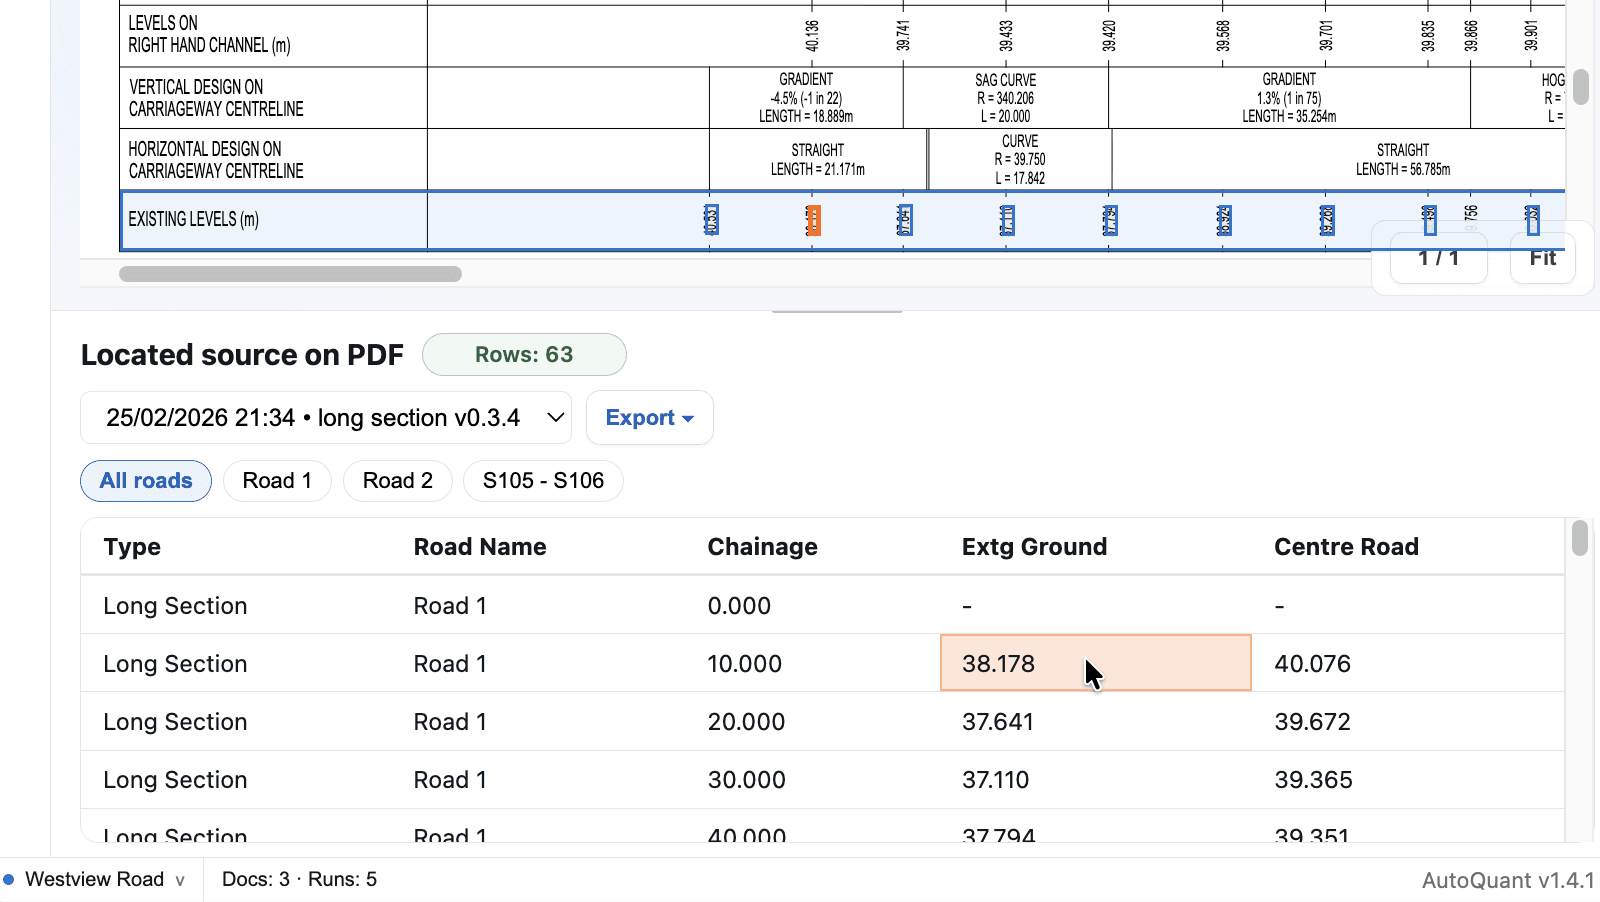Filter table by Road 1
The height and width of the screenshot is (902, 1600).
click(277, 481)
